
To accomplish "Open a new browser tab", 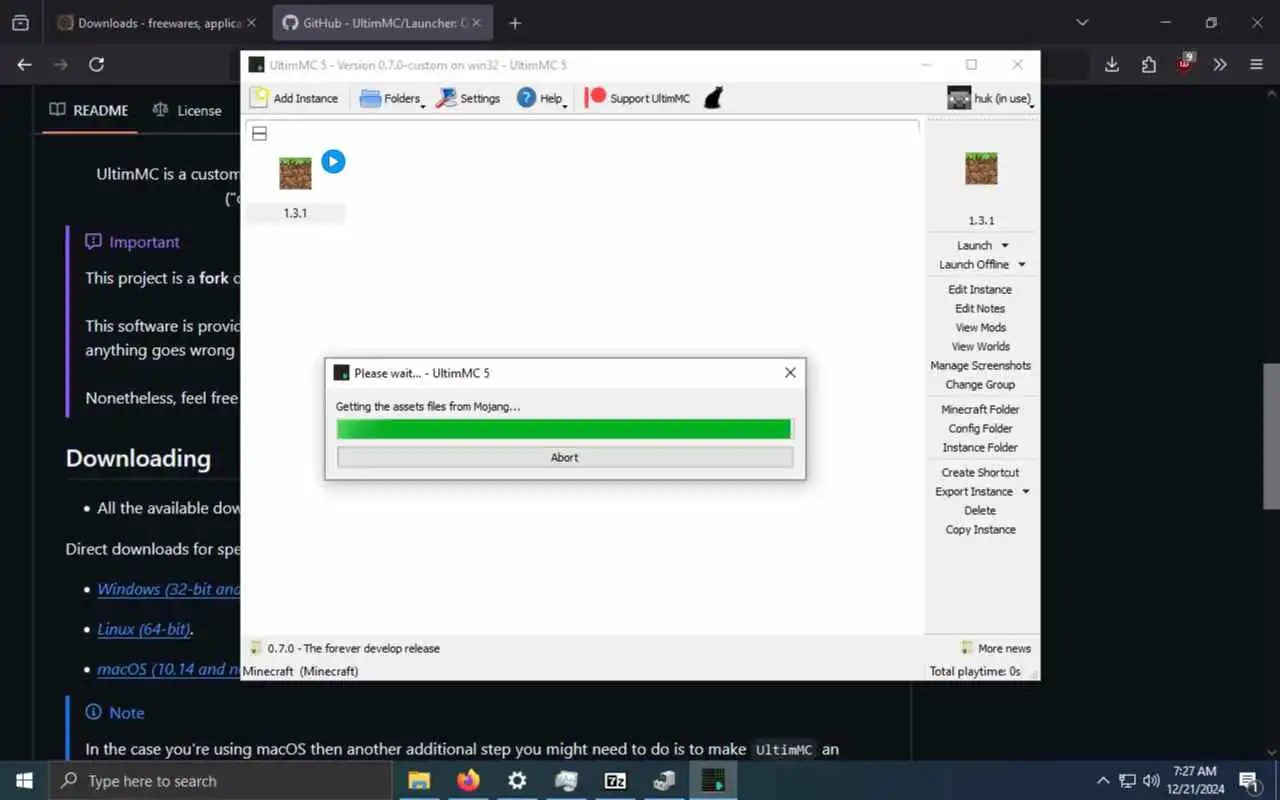I will point(515,23).
